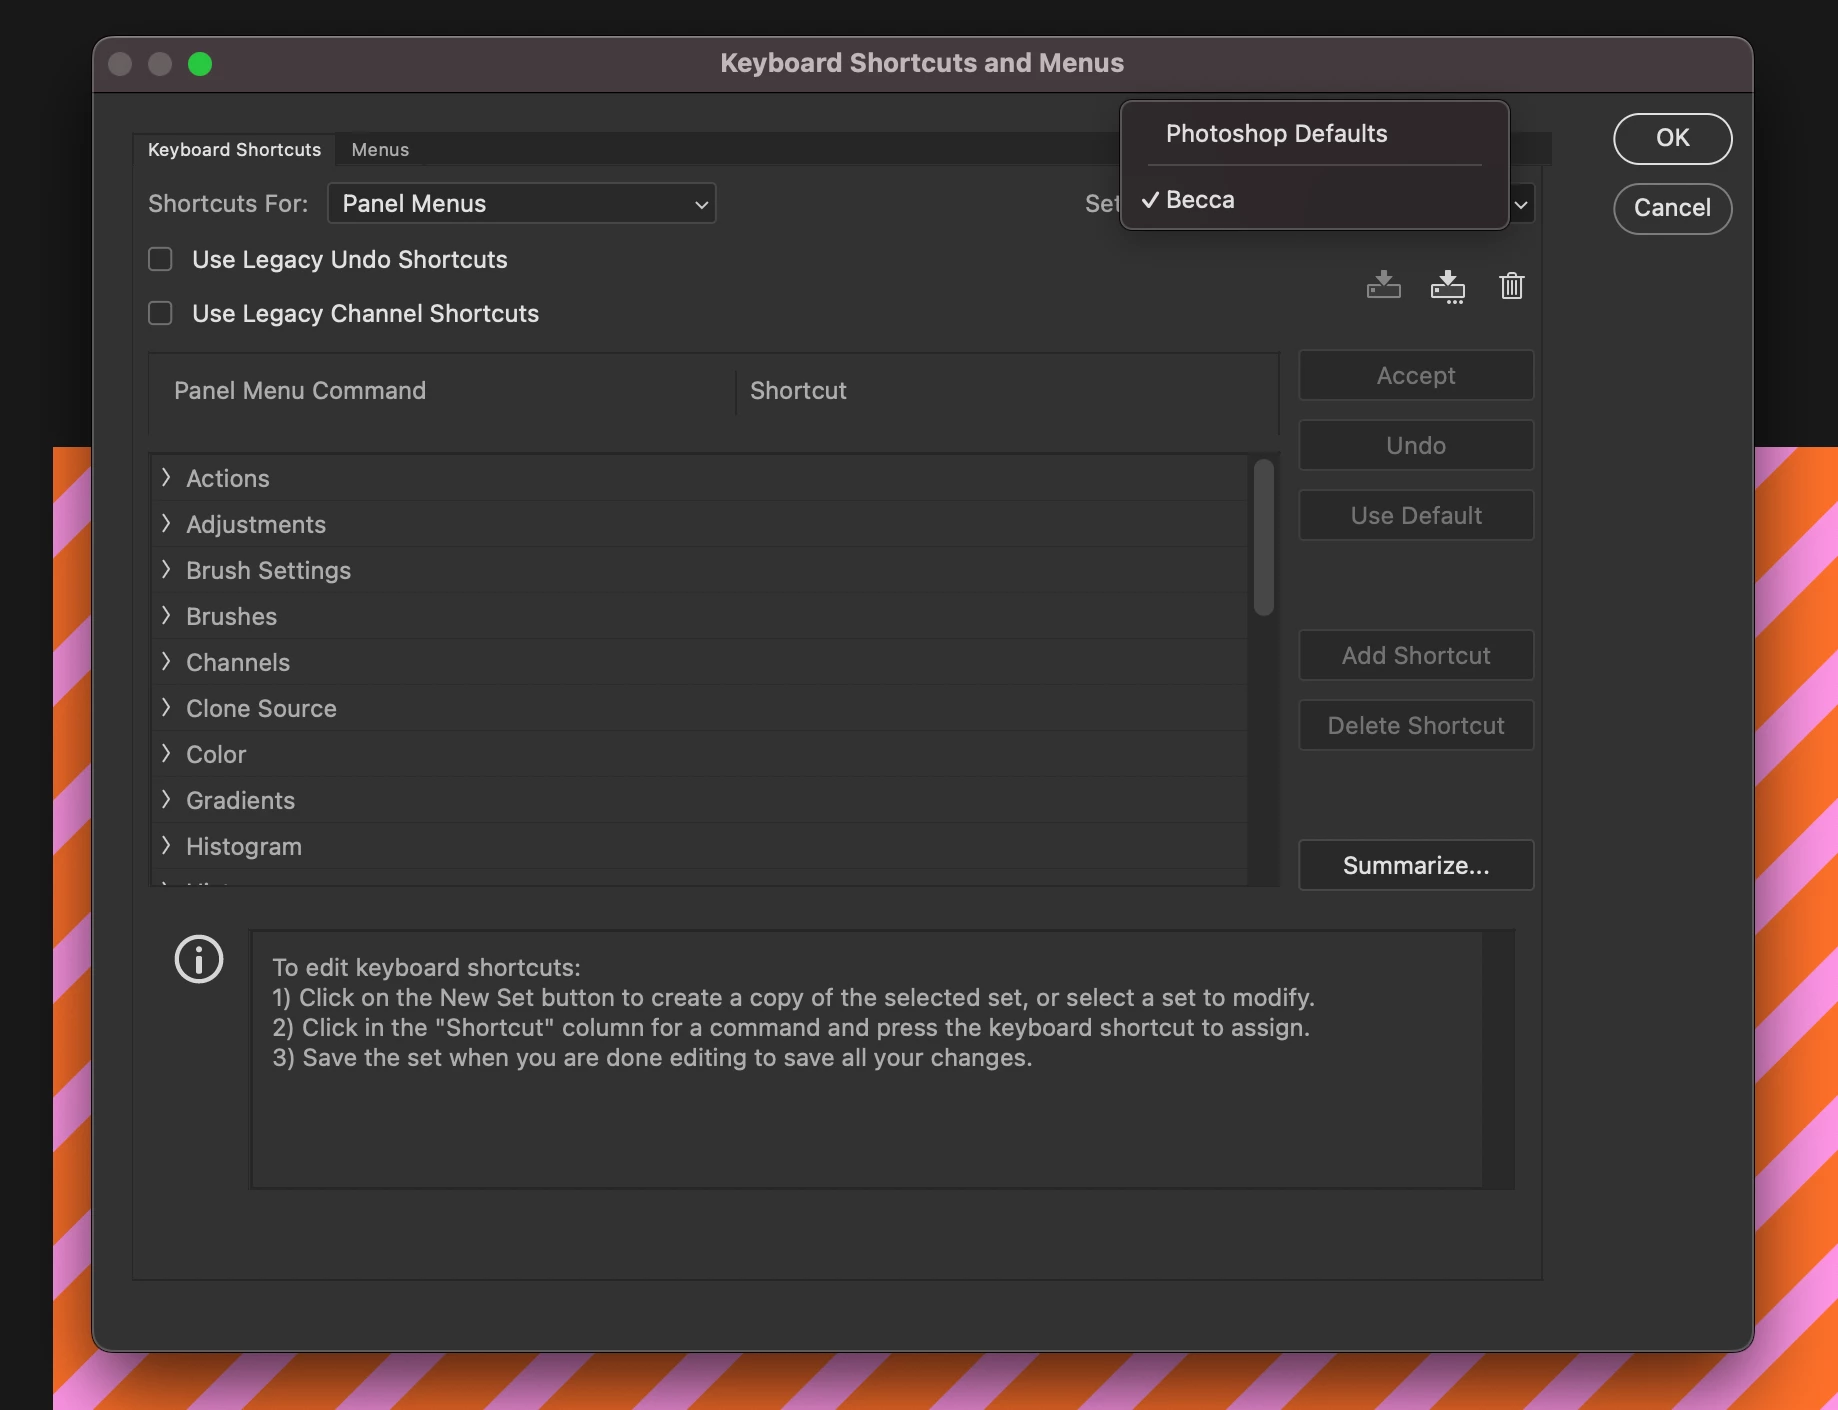Choose Photoshop Defaults from set menu
Viewport: 1838px width, 1410px height.
pyautogui.click(x=1314, y=134)
